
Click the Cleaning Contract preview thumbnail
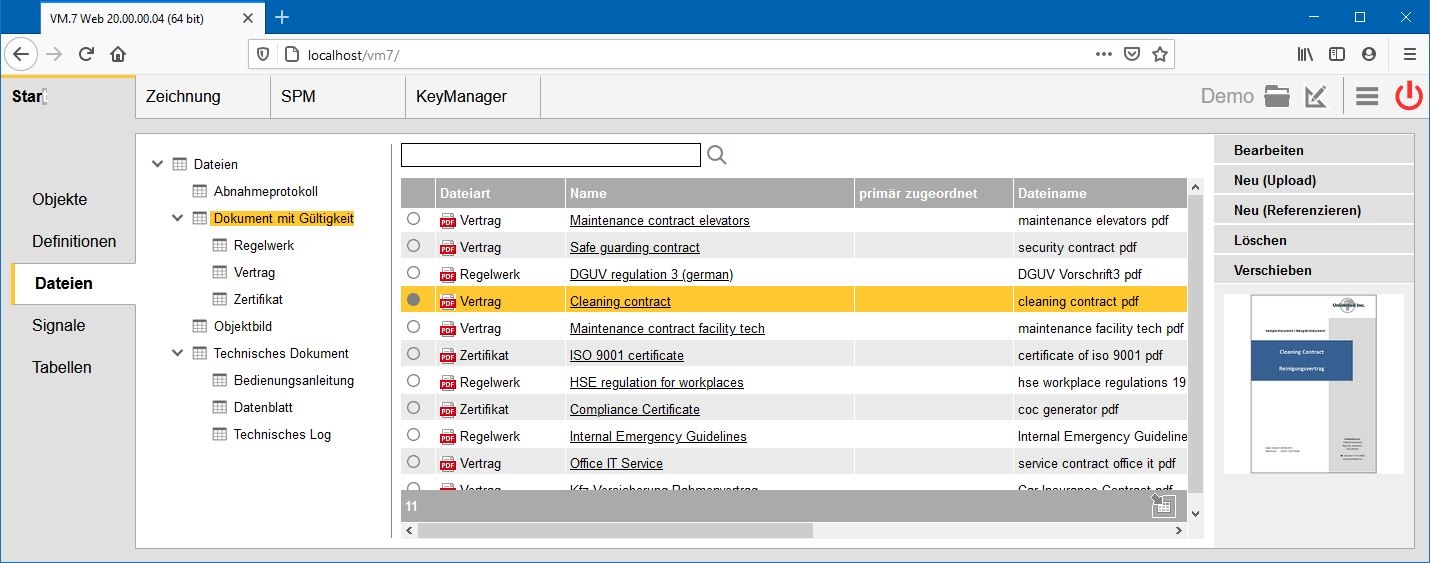[1314, 383]
